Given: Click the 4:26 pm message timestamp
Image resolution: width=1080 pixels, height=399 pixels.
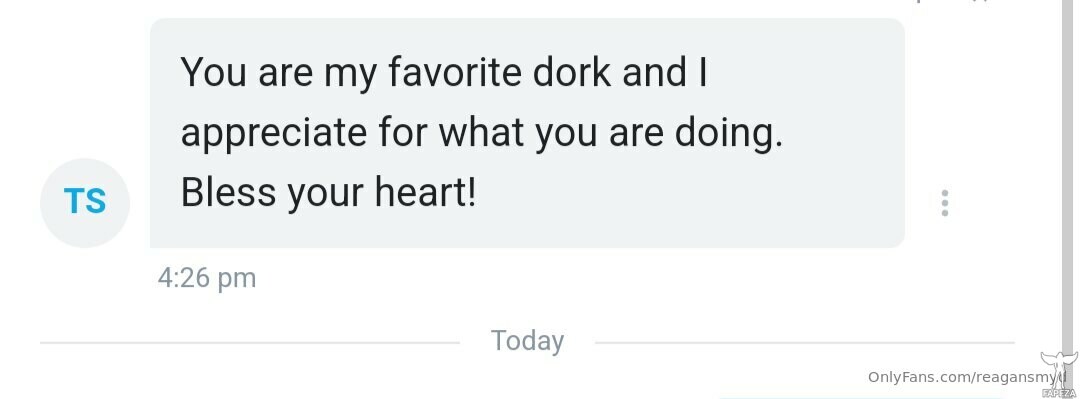Looking at the screenshot, I should tap(207, 278).
